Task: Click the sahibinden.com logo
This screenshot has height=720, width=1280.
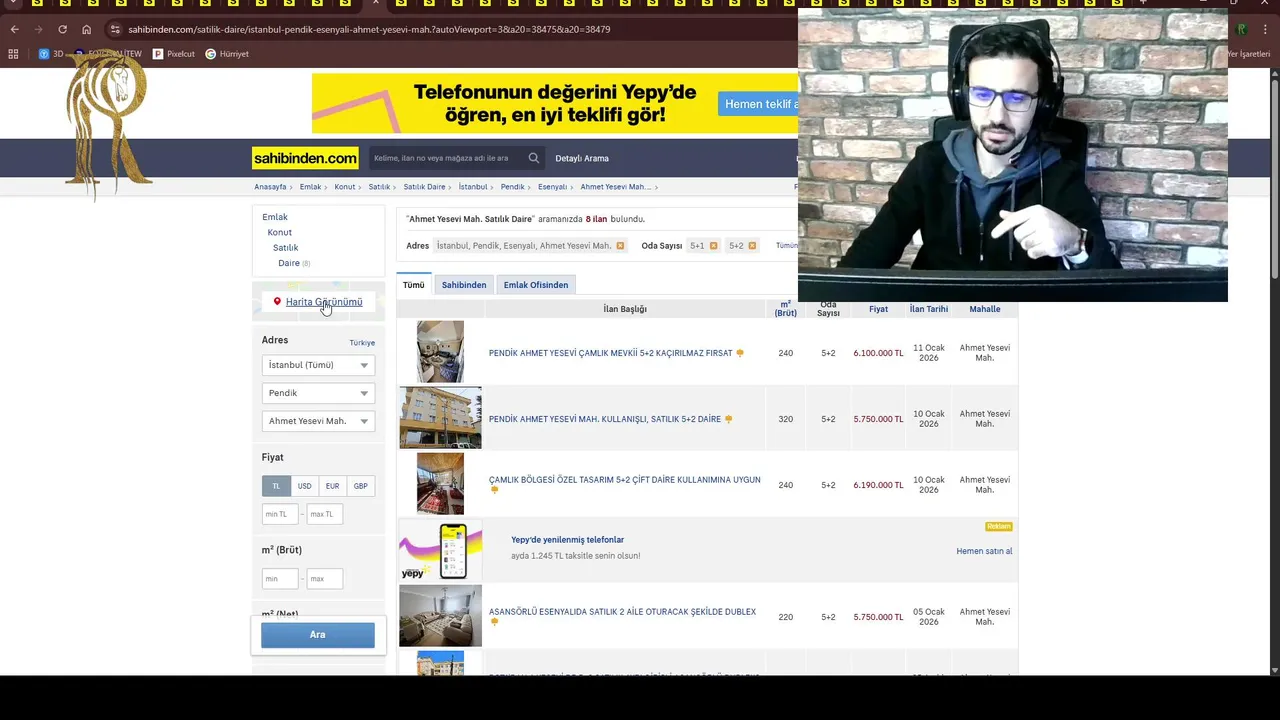Action: (x=305, y=158)
